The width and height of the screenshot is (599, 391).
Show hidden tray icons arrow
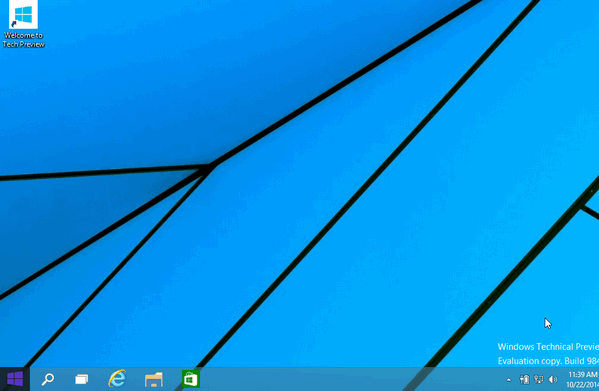[x=508, y=380]
